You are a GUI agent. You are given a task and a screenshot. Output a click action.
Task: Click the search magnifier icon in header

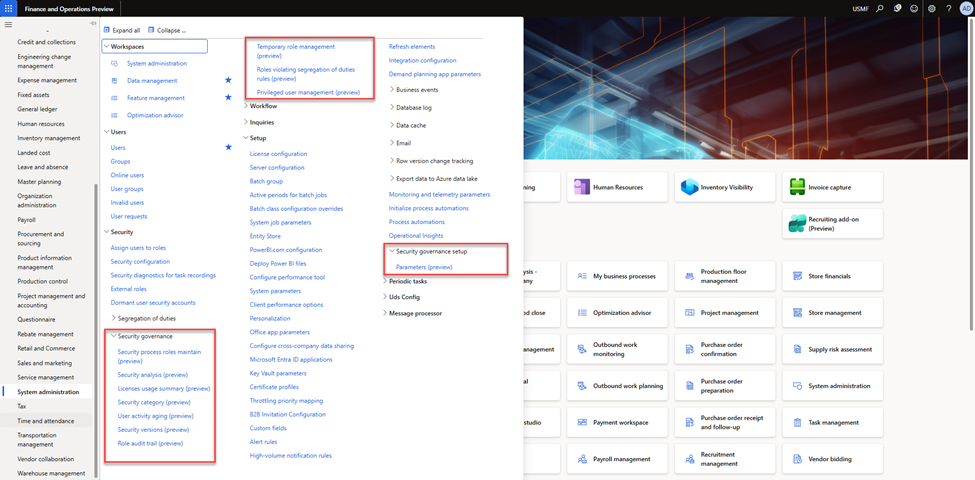(x=879, y=8)
